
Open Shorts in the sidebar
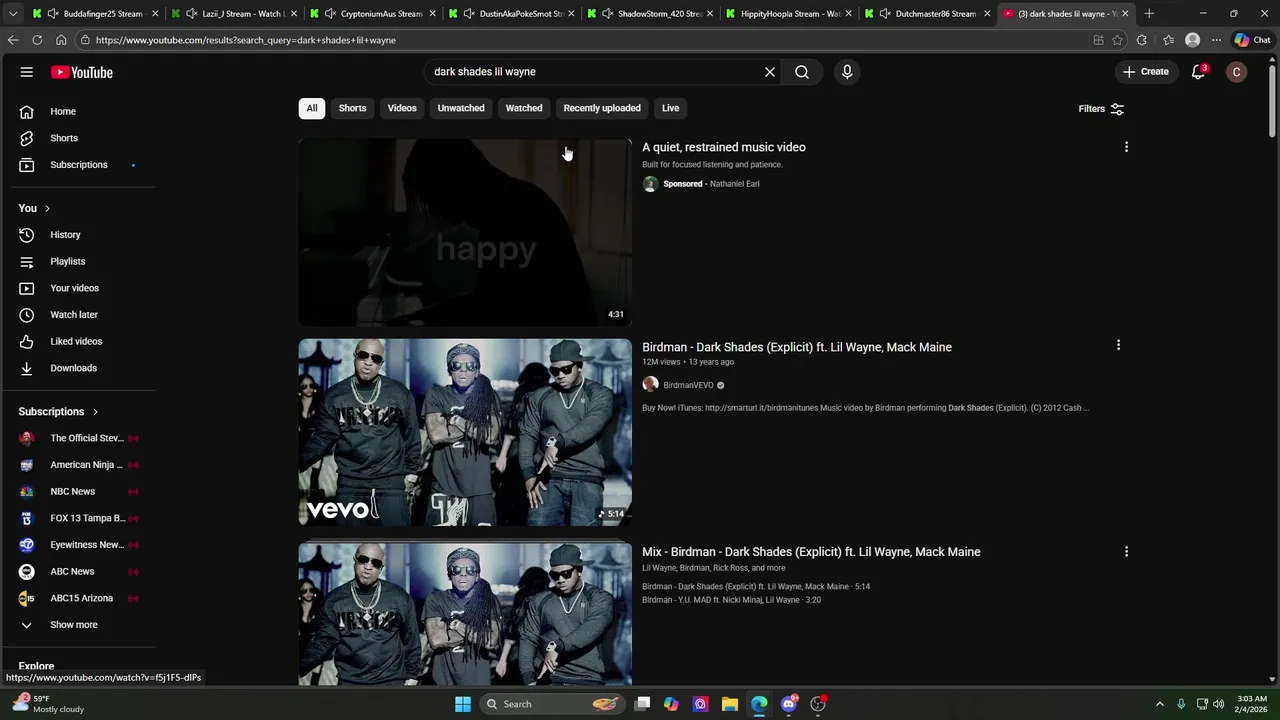[80, 138]
